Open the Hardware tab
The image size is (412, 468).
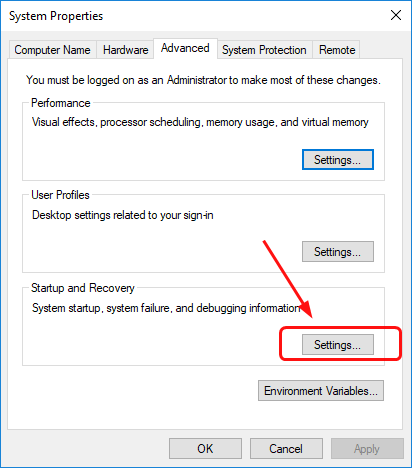(125, 50)
